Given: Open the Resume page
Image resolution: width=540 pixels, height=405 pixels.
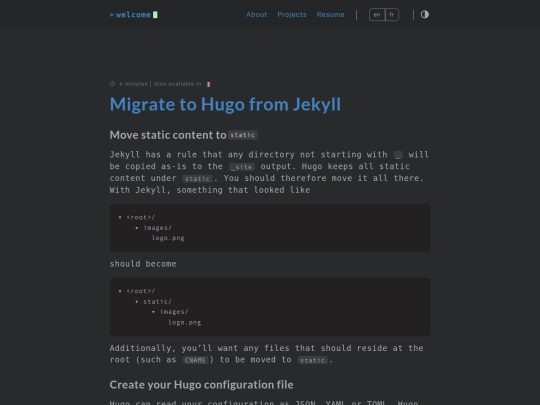Looking at the screenshot, I should 330,14.
